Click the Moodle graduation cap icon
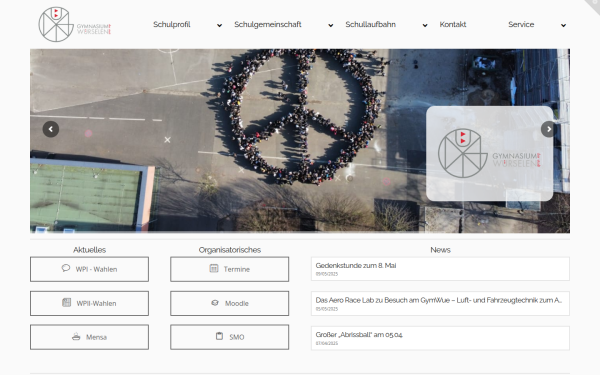Screen dimensions: 600x375 215,303
